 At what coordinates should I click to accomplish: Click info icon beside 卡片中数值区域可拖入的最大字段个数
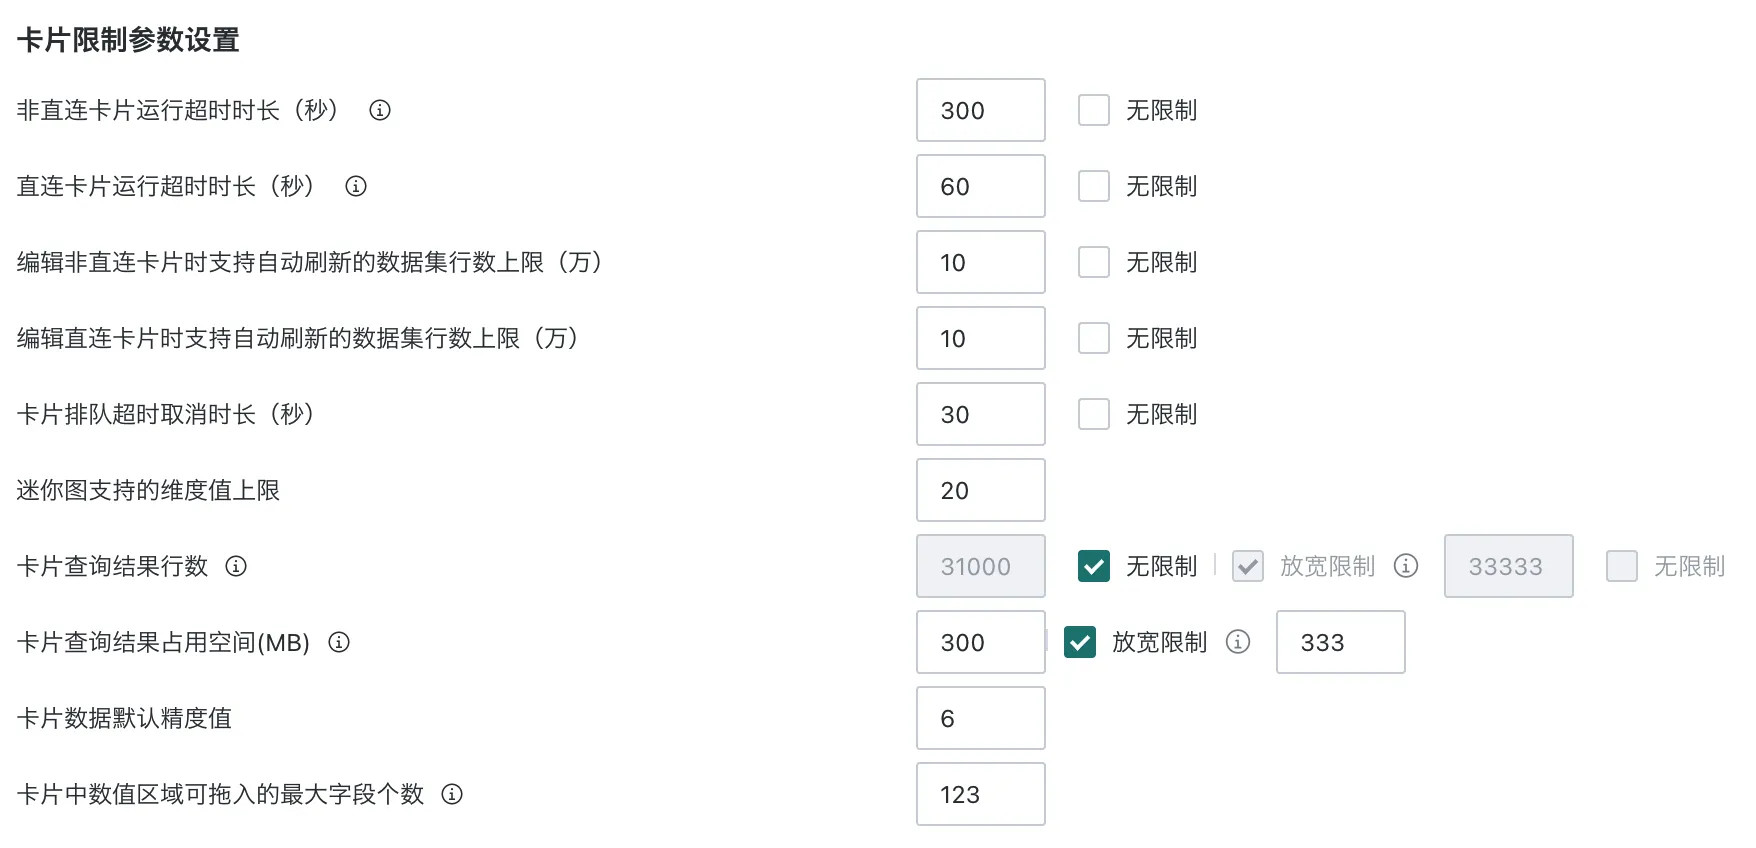tap(452, 794)
